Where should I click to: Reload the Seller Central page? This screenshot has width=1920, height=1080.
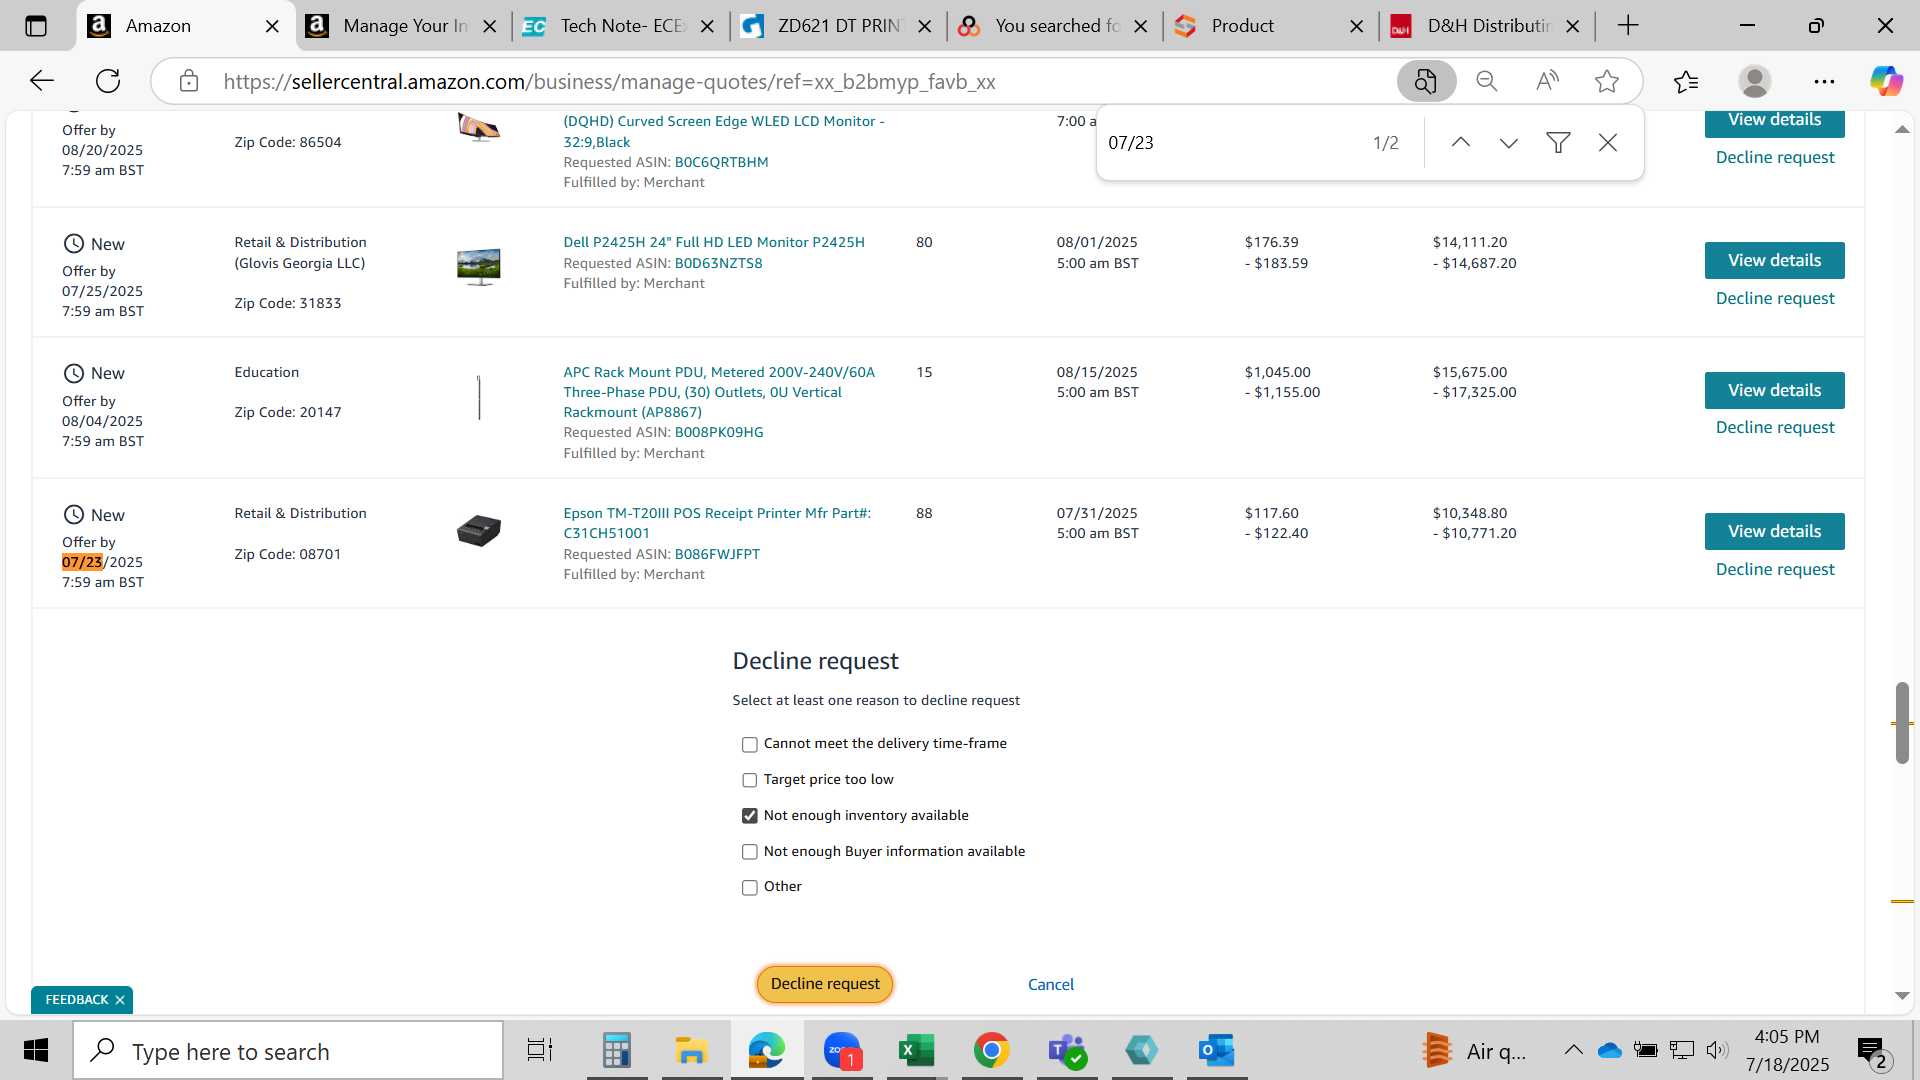pos(108,81)
